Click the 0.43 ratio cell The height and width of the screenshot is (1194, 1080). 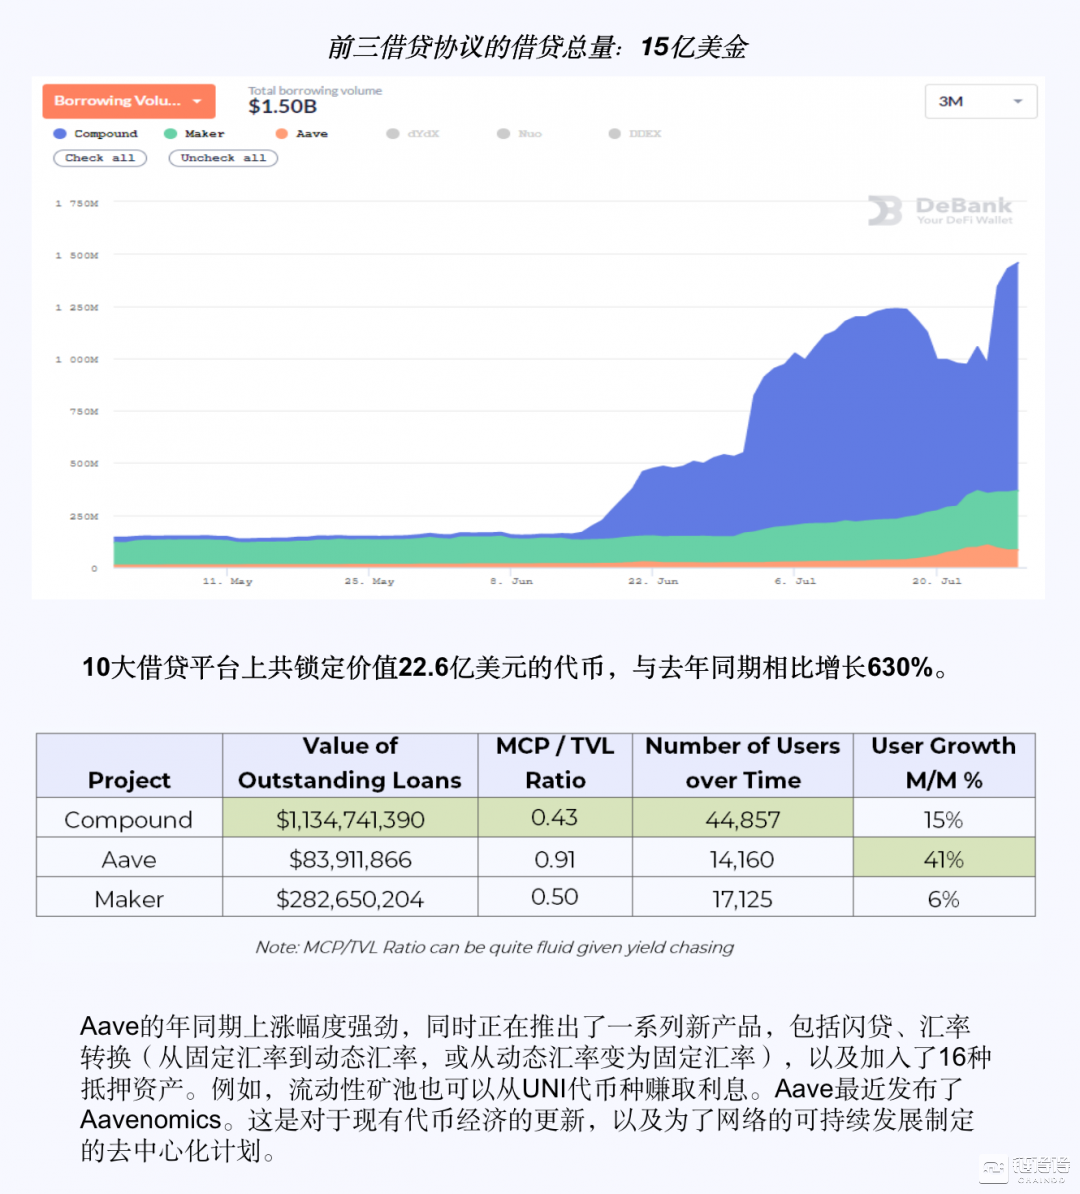coord(555,819)
